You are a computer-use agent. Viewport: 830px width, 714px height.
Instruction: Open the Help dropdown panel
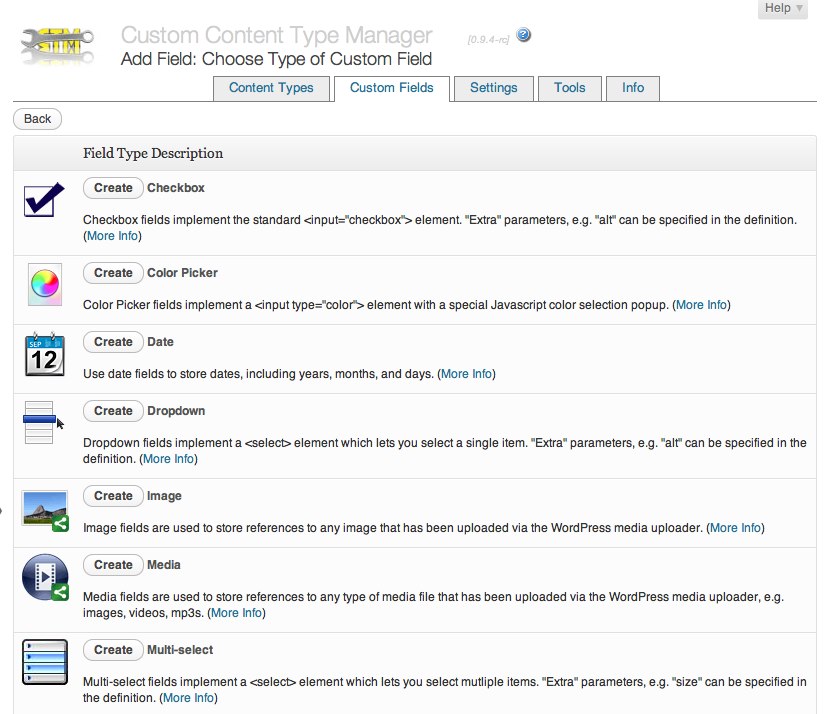(783, 8)
